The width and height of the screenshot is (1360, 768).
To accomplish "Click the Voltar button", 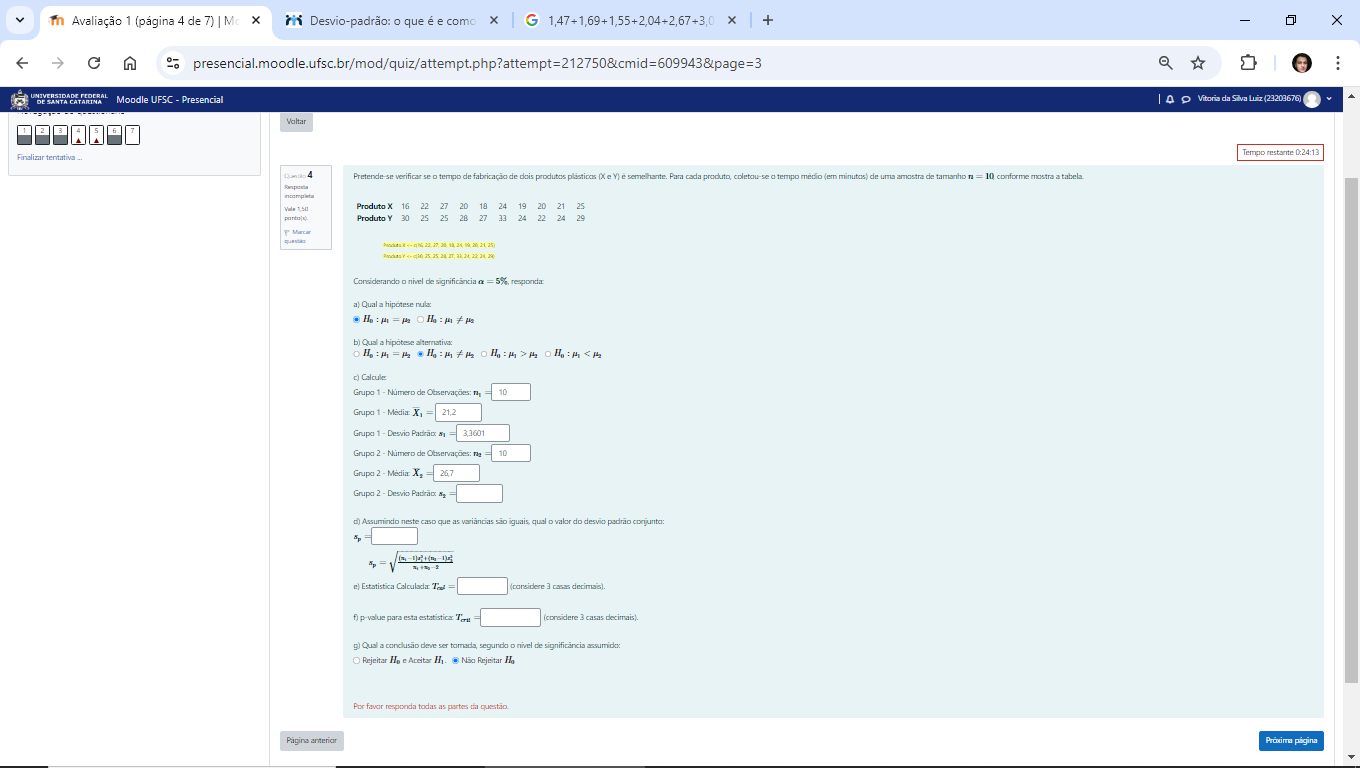I will [296, 121].
